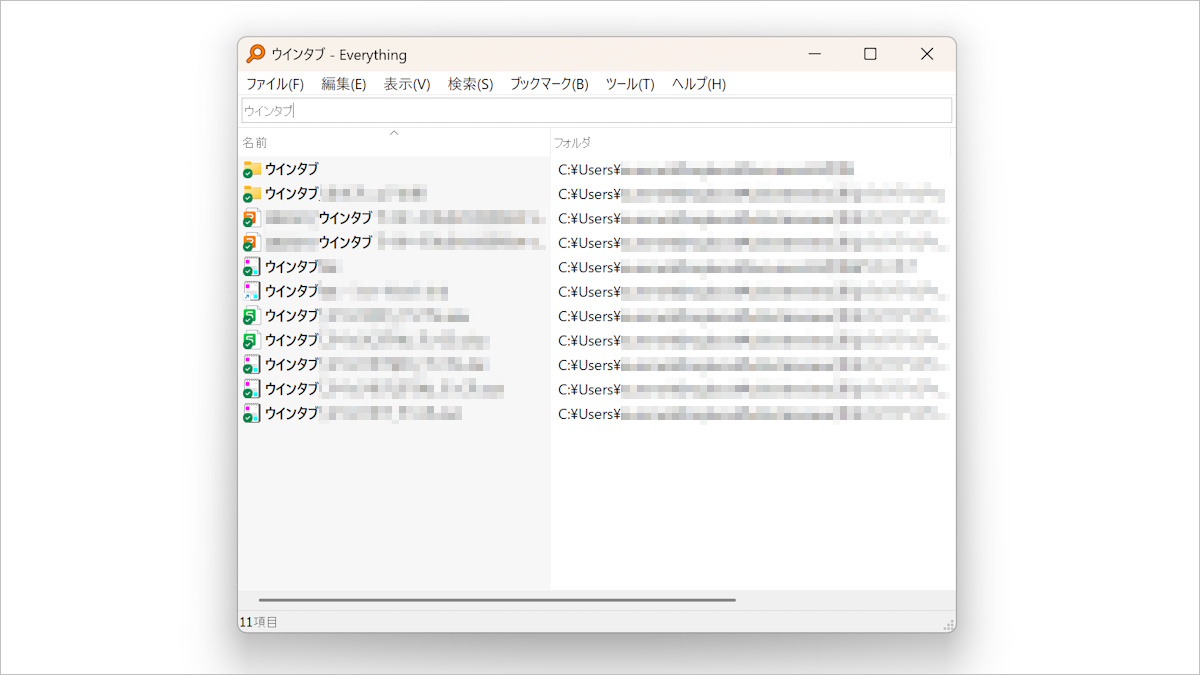Screen dimensions: 1200x675
Task: Open the ツール(T) menu
Action: [x=630, y=84]
